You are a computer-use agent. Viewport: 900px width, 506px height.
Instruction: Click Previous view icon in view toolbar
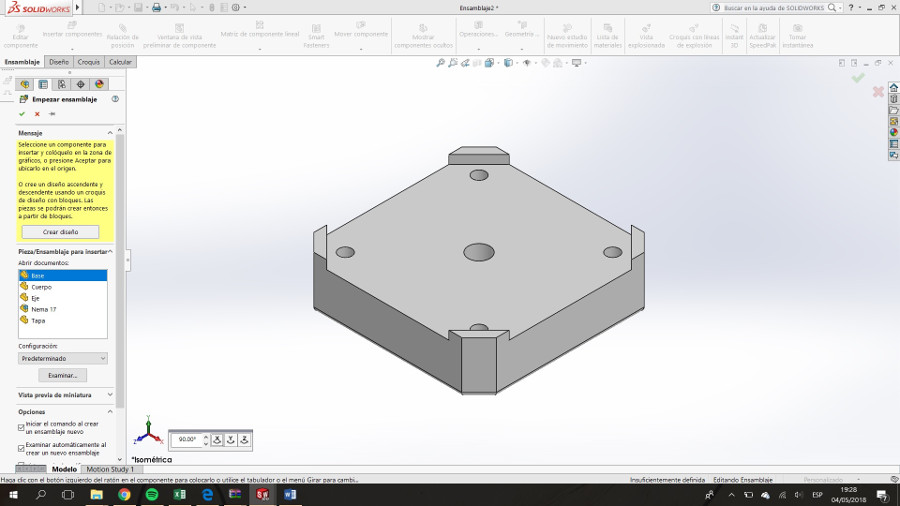point(465,63)
